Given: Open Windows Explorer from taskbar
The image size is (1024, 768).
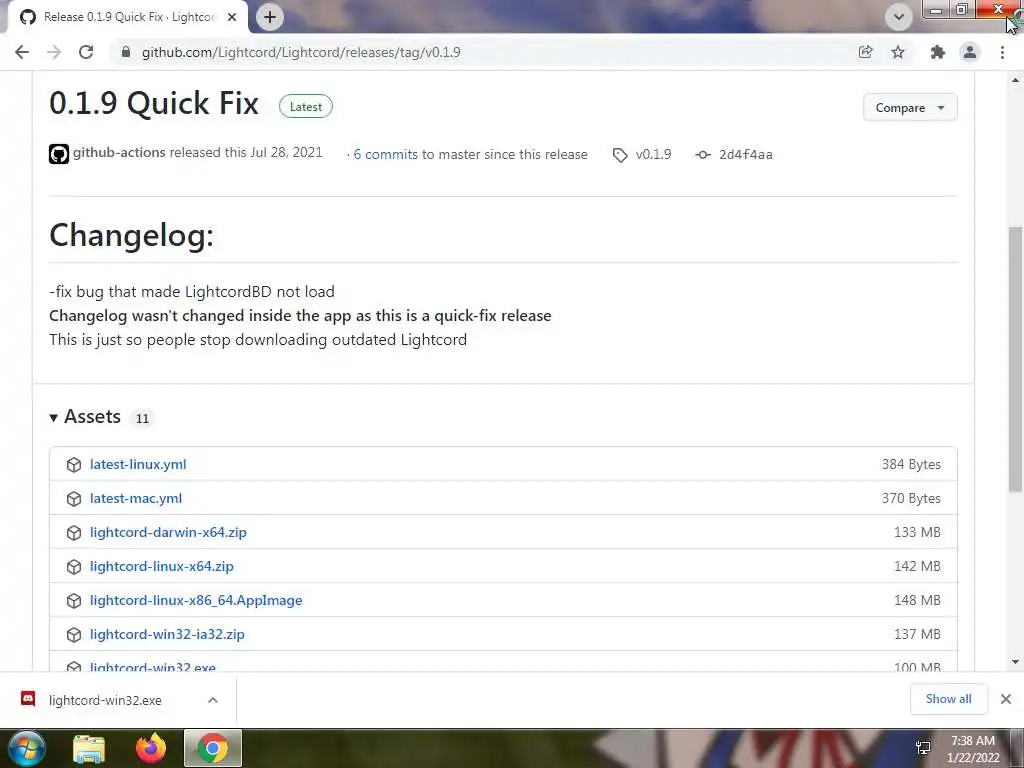Looking at the screenshot, I should (x=89, y=748).
